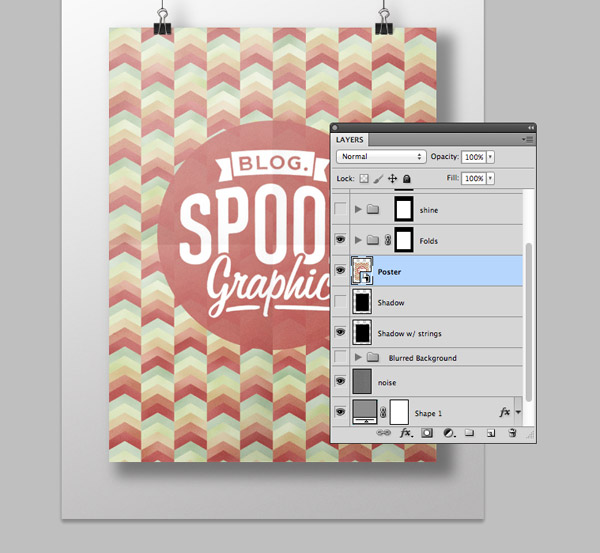Click the Blurred Background group folder icon
600x553 pixels.
(373, 357)
